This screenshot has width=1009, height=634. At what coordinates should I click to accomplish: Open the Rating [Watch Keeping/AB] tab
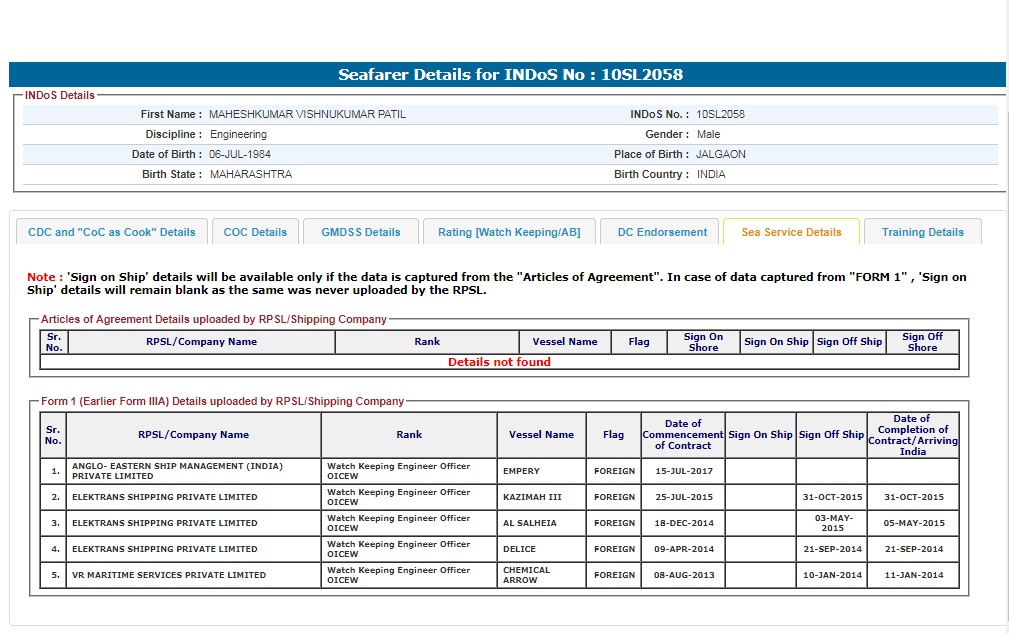point(509,232)
